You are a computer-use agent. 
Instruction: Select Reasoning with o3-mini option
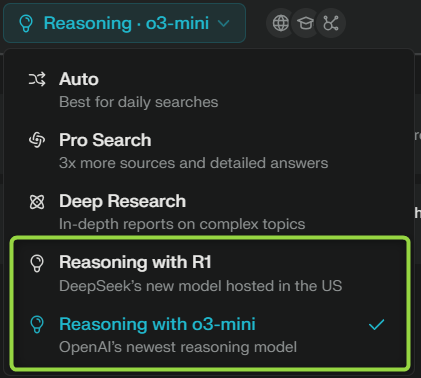coord(209,335)
